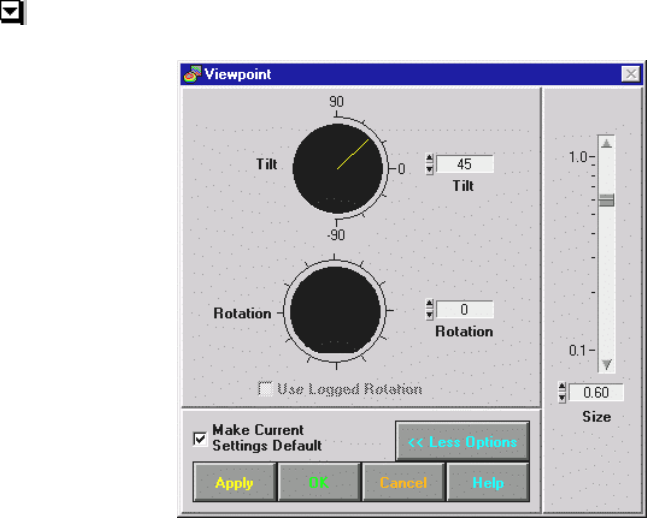Click the Apply button

click(x=234, y=483)
